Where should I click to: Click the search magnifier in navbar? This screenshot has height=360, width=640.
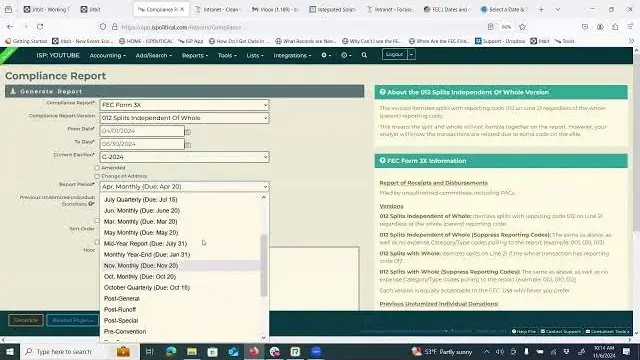(x=364, y=55)
